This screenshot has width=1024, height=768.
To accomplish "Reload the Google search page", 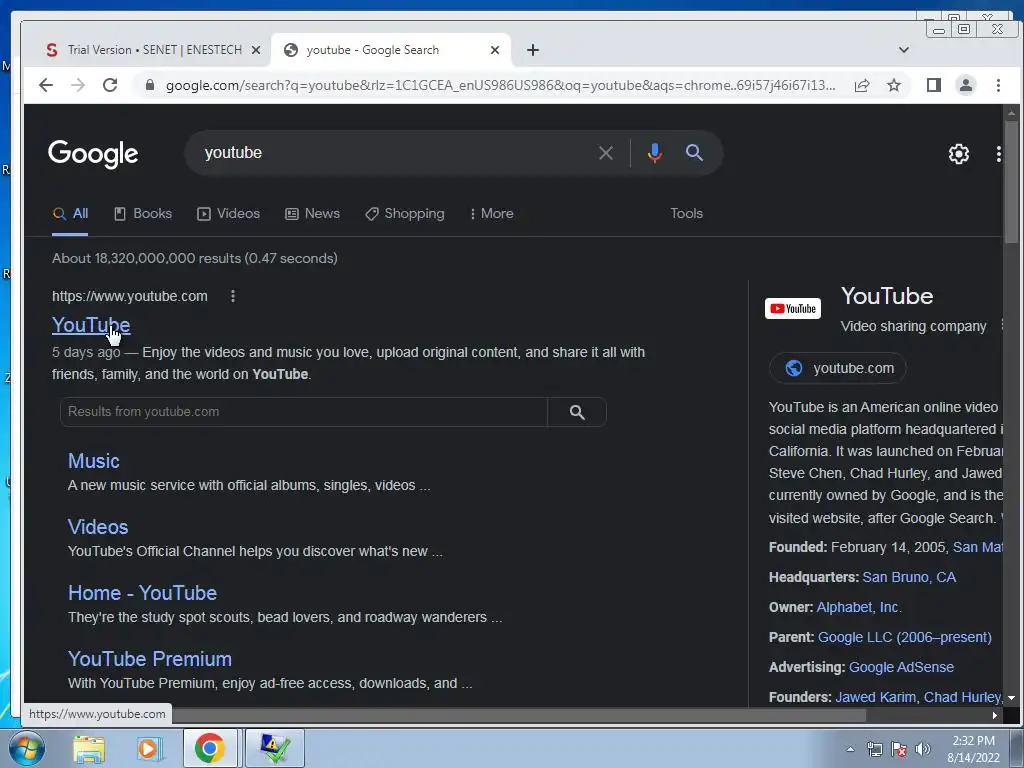I will 110,85.
